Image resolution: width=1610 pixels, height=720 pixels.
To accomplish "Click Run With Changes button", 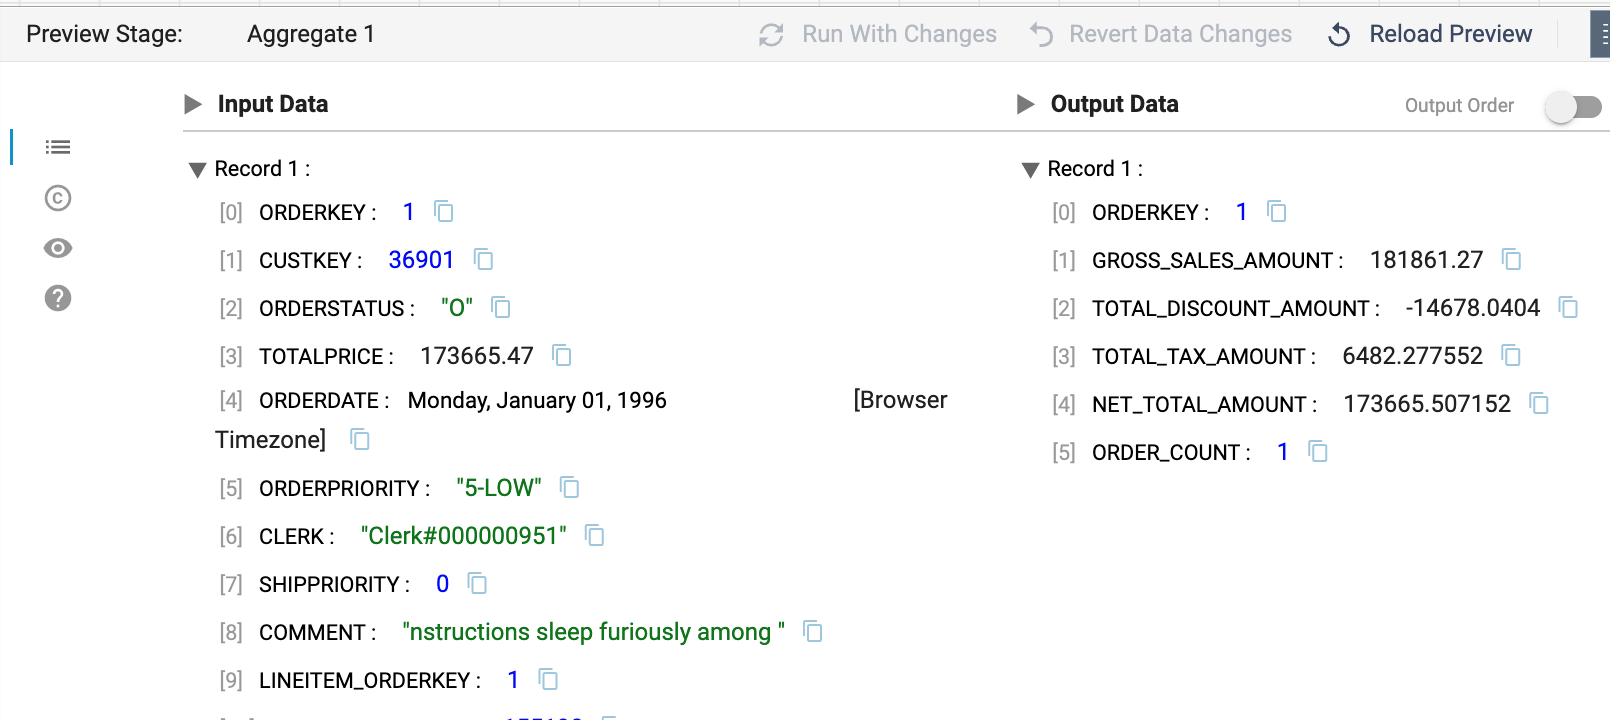I will (x=878, y=35).
